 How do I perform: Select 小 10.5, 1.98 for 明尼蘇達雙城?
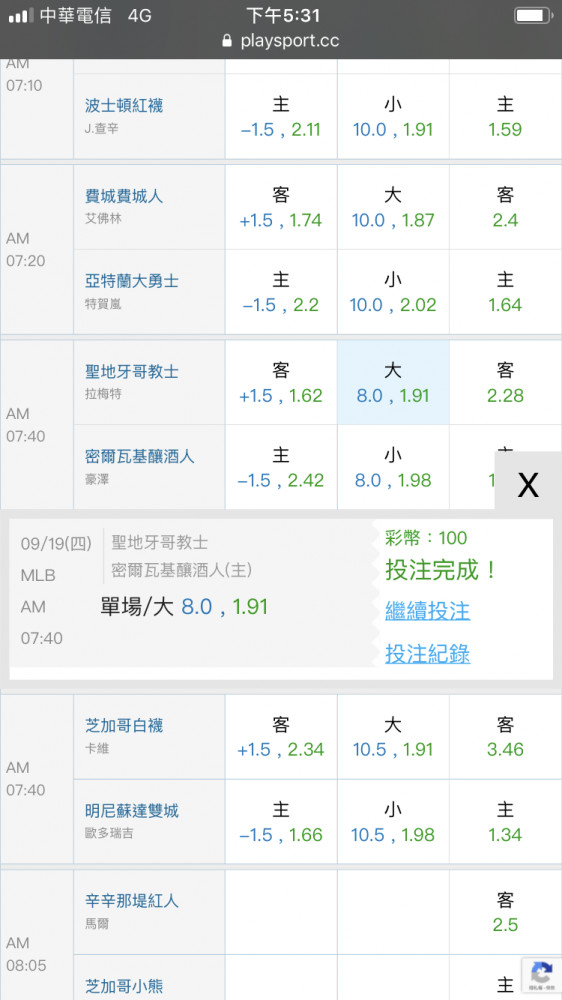click(x=393, y=821)
